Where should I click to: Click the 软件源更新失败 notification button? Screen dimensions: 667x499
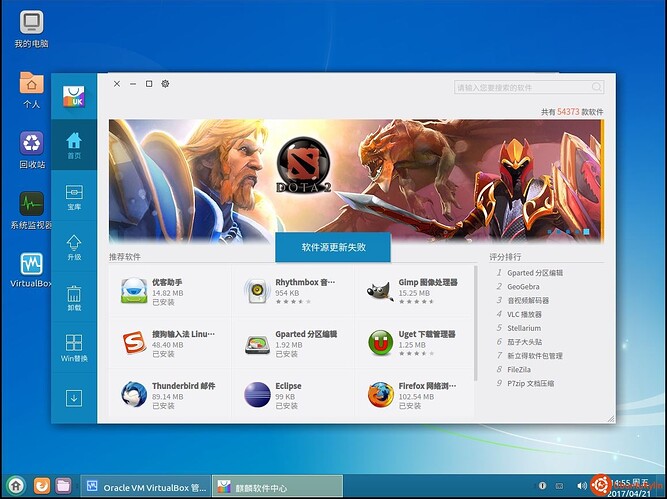[333, 247]
